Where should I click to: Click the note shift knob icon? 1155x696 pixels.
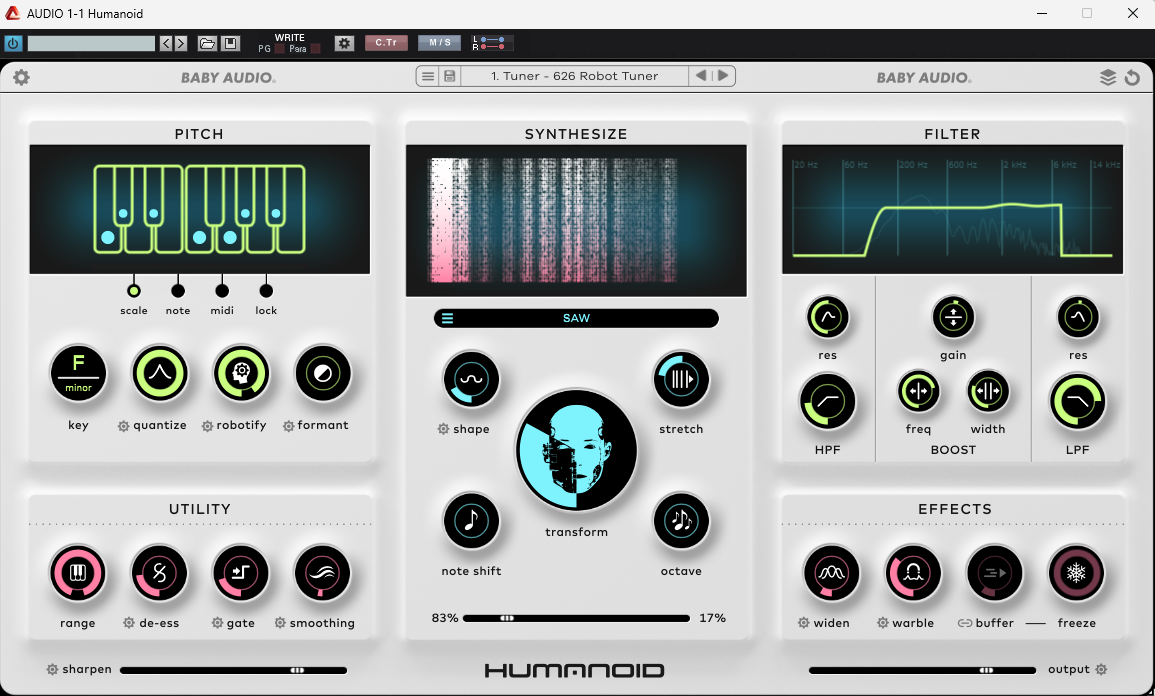pyautogui.click(x=471, y=521)
